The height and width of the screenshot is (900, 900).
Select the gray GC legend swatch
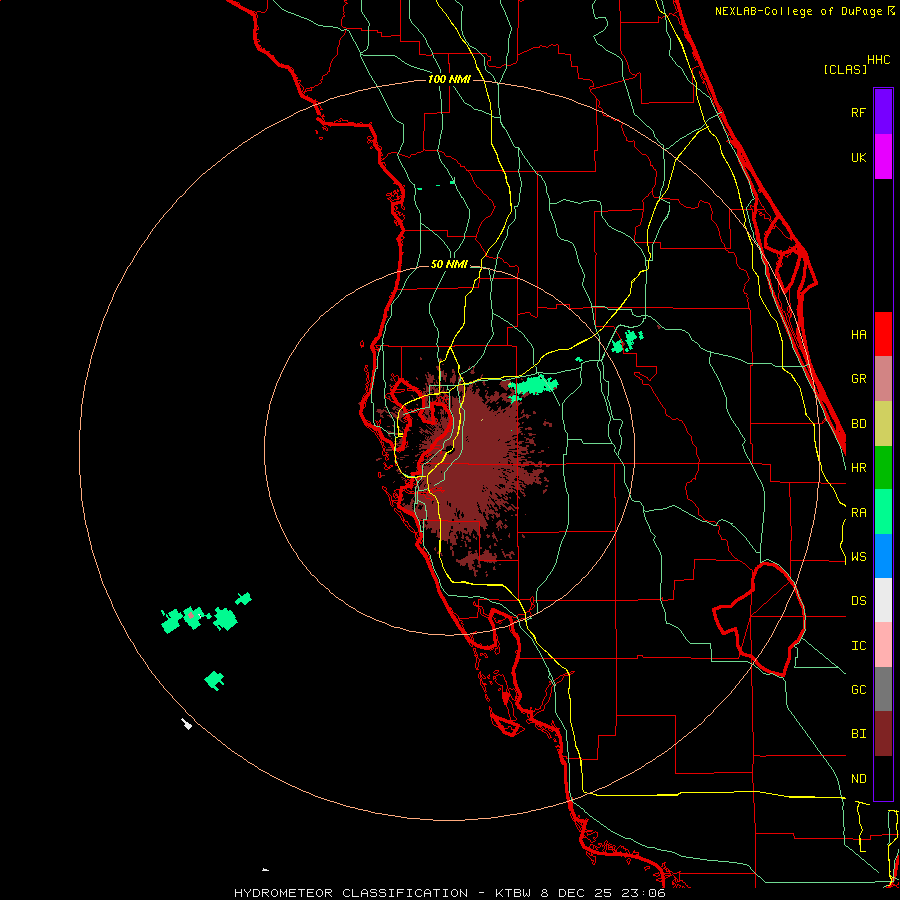click(883, 689)
